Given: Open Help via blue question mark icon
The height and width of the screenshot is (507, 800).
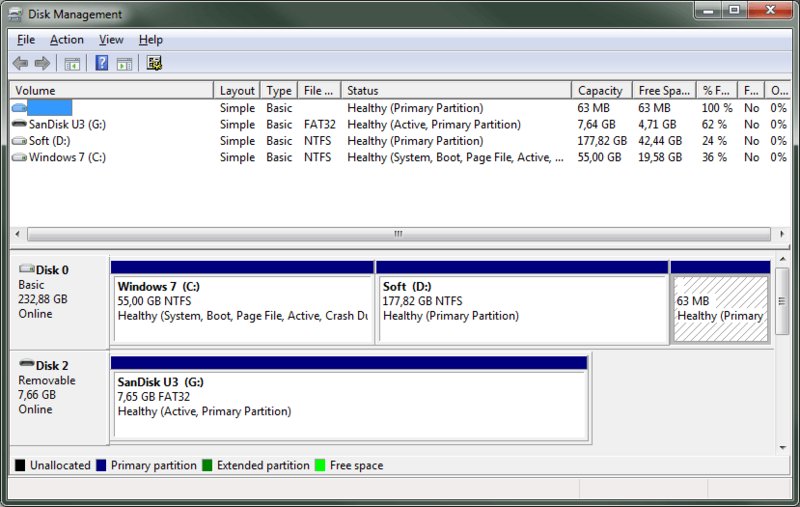Looking at the screenshot, I should 101,64.
